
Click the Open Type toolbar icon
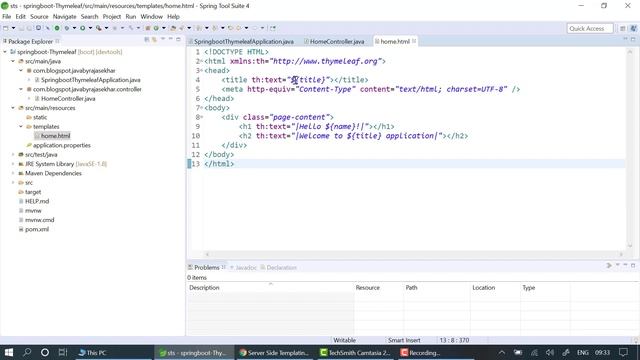click(173, 28)
